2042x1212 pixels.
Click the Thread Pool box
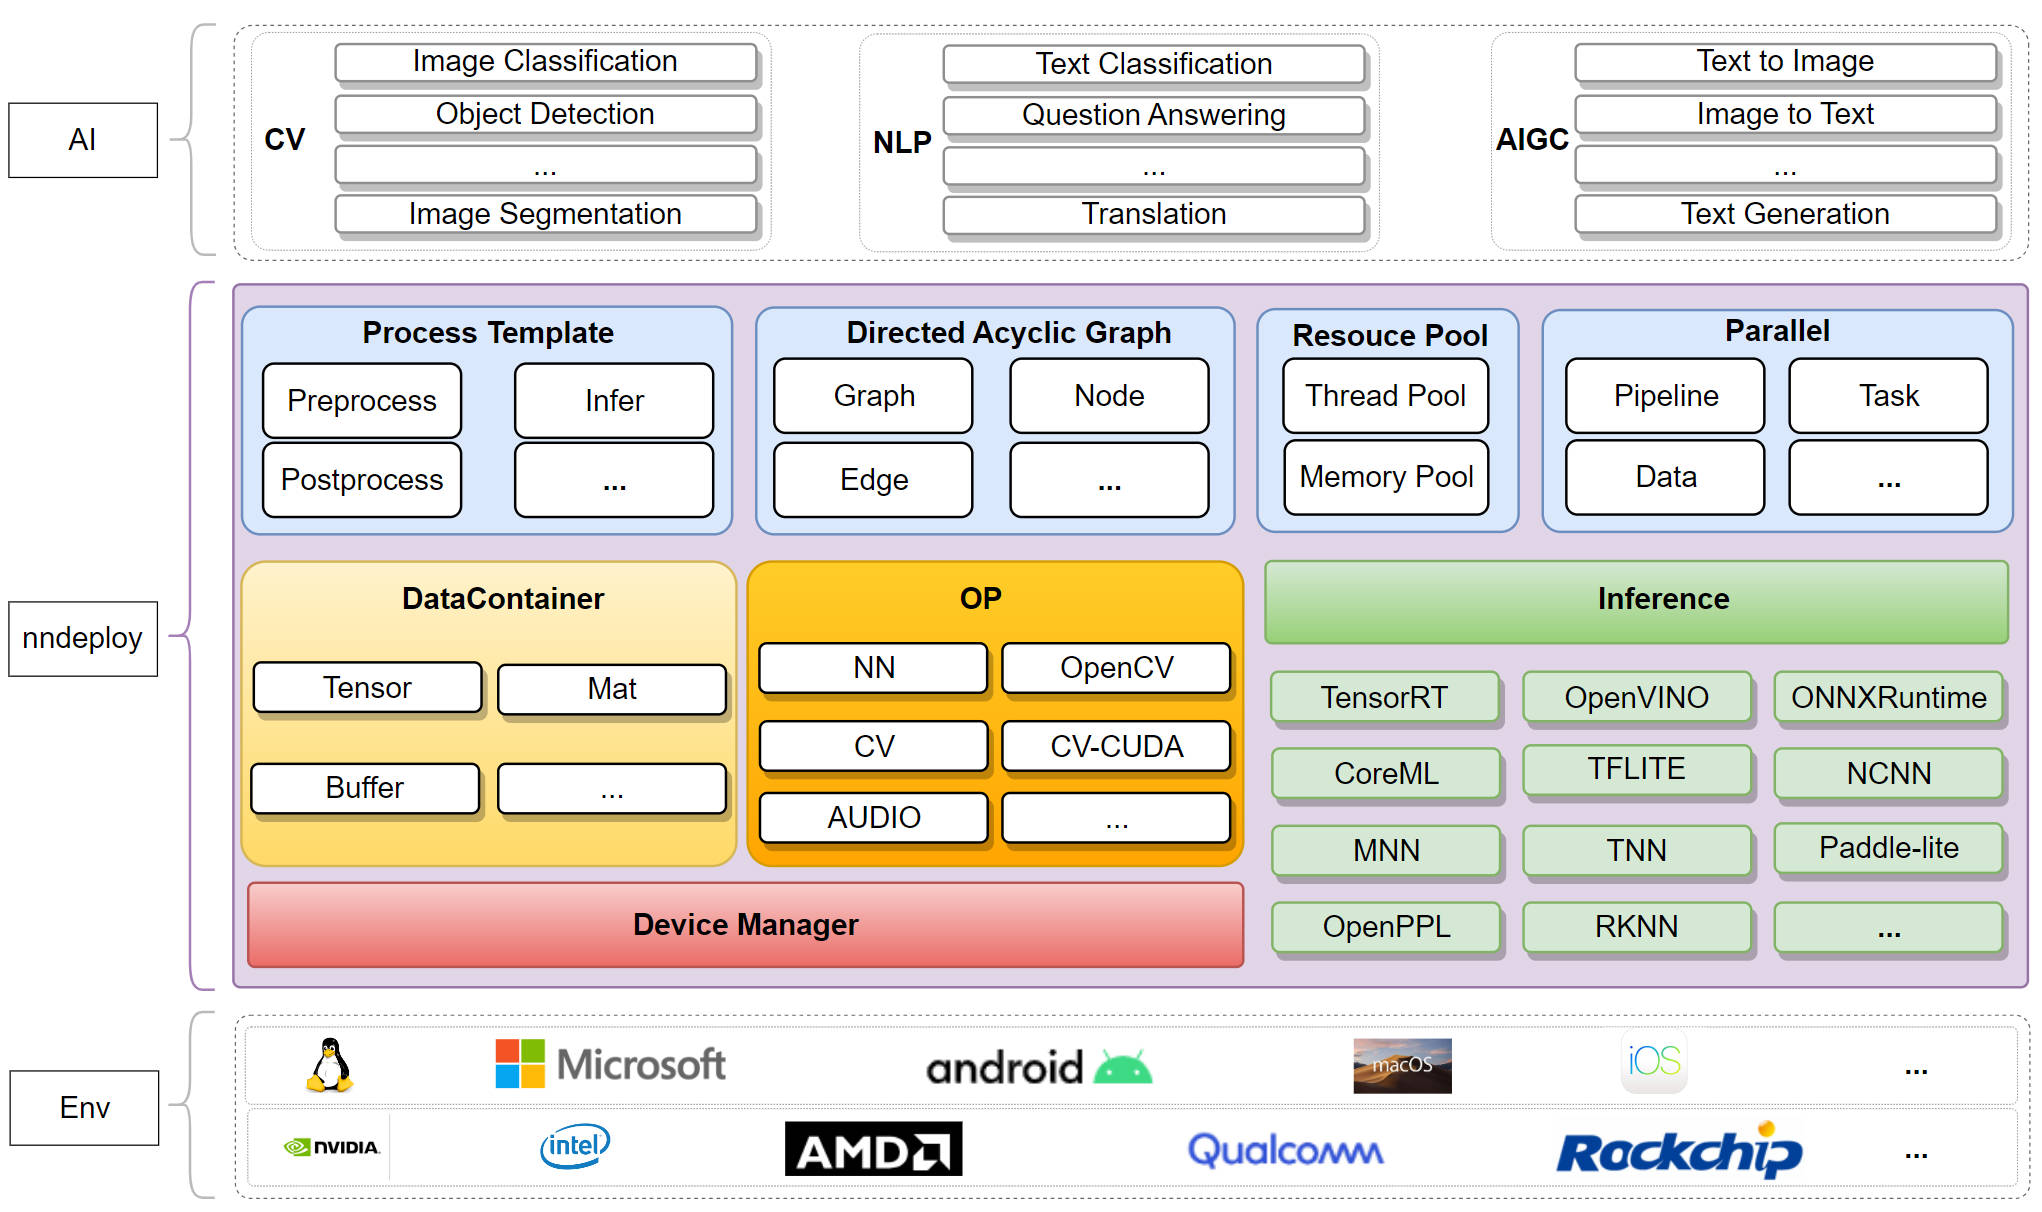click(1385, 396)
